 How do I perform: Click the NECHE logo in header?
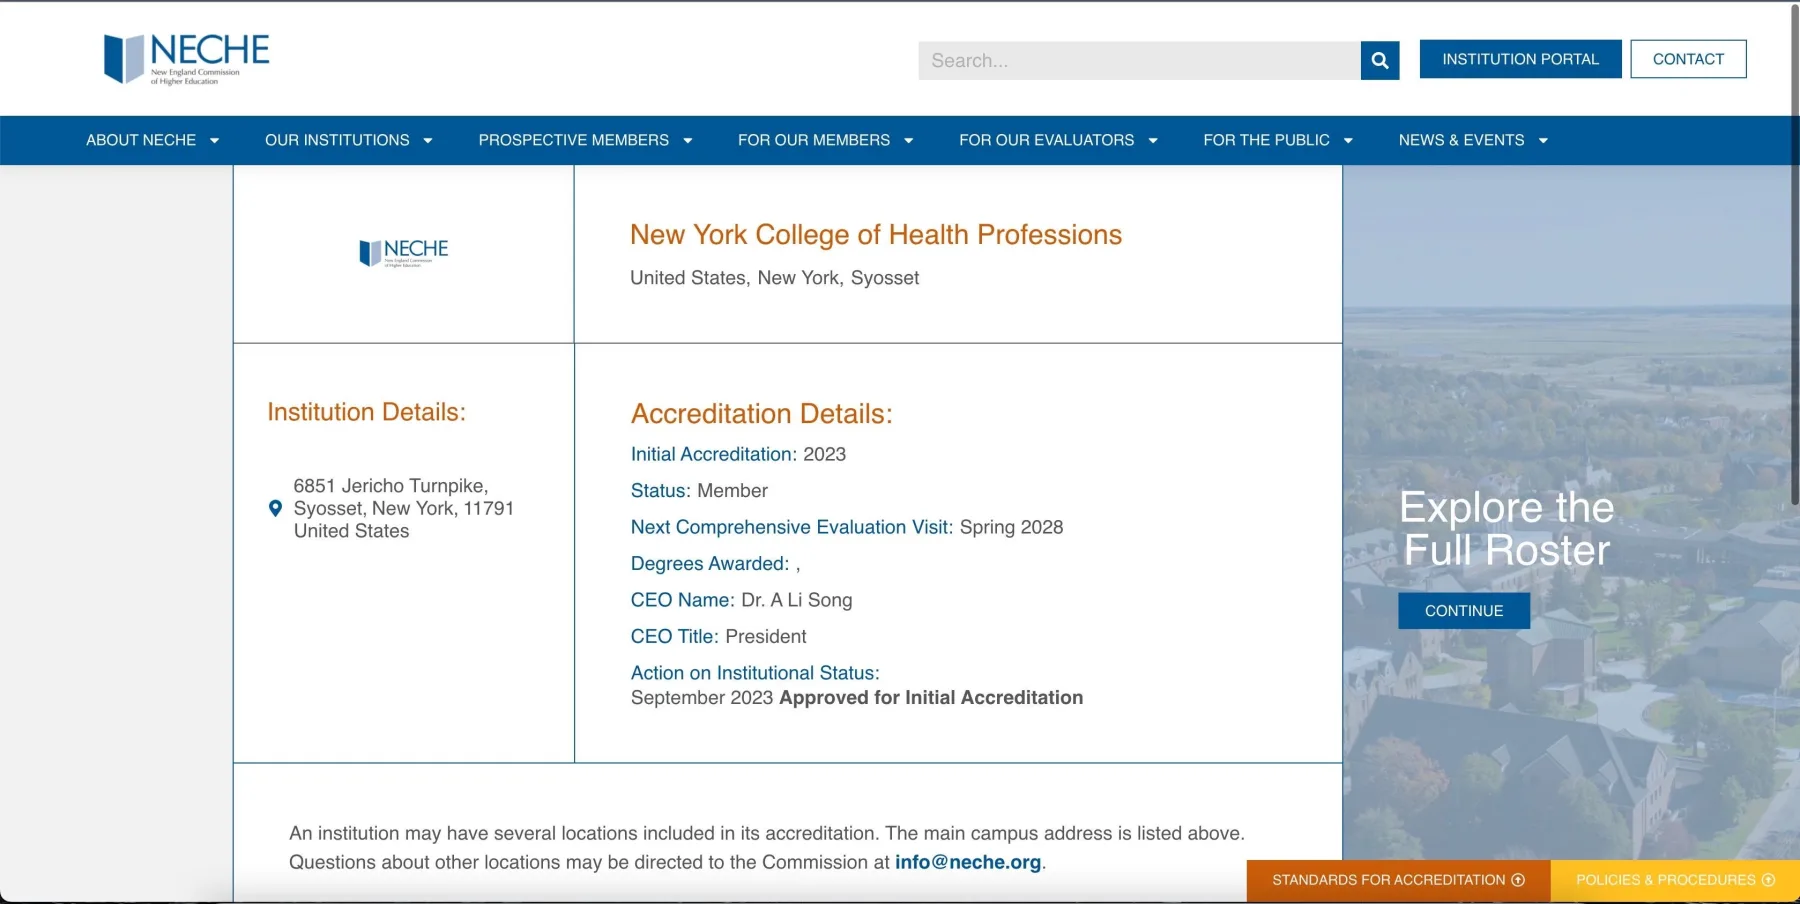click(187, 59)
